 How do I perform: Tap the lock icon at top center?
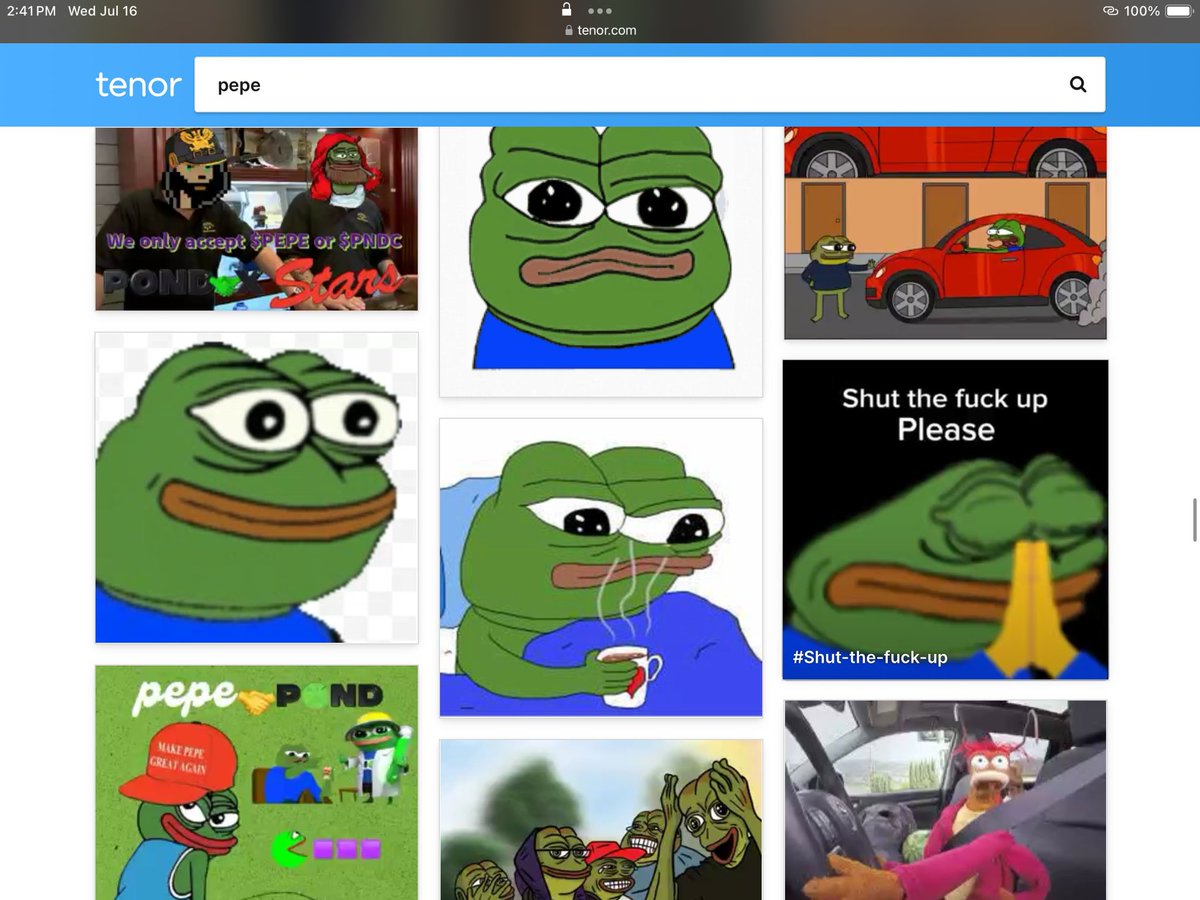pyautogui.click(x=567, y=9)
